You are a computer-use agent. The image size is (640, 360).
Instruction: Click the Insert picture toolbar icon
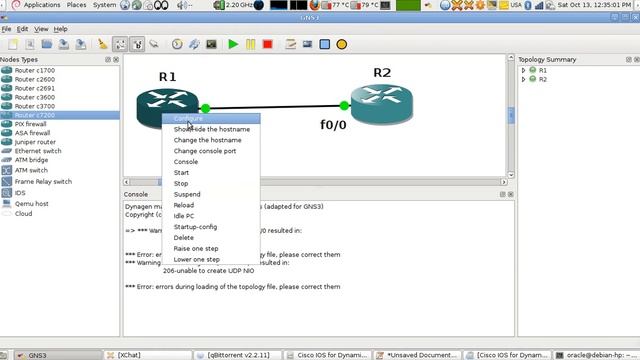tap(307, 44)
